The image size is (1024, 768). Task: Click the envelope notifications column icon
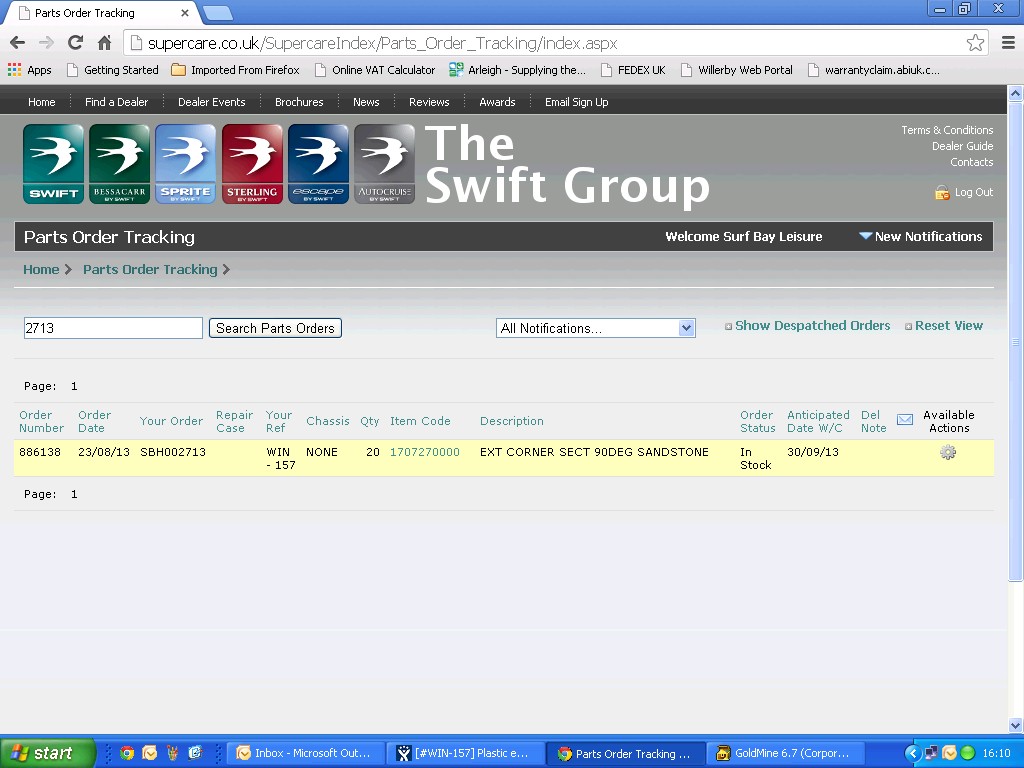(x=904, y=419)
